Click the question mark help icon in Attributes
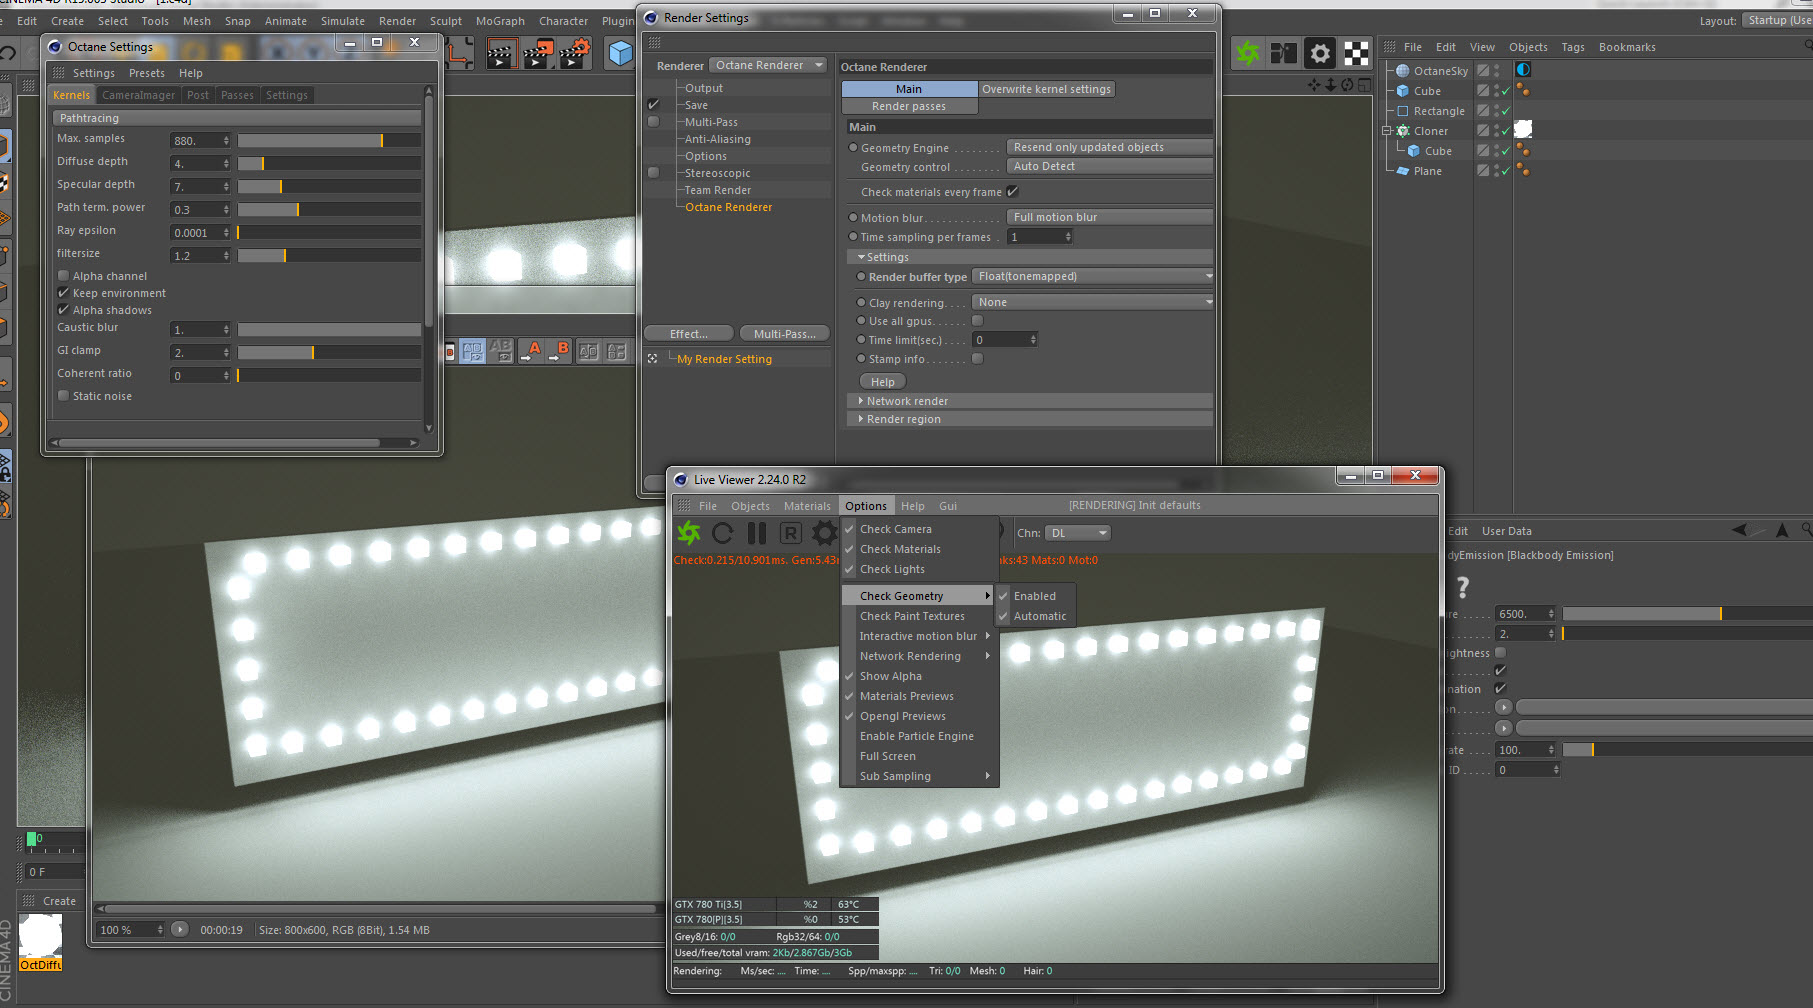Screen dimensions: 1813x1008 pyautogui.click(x=1463, y=587)
